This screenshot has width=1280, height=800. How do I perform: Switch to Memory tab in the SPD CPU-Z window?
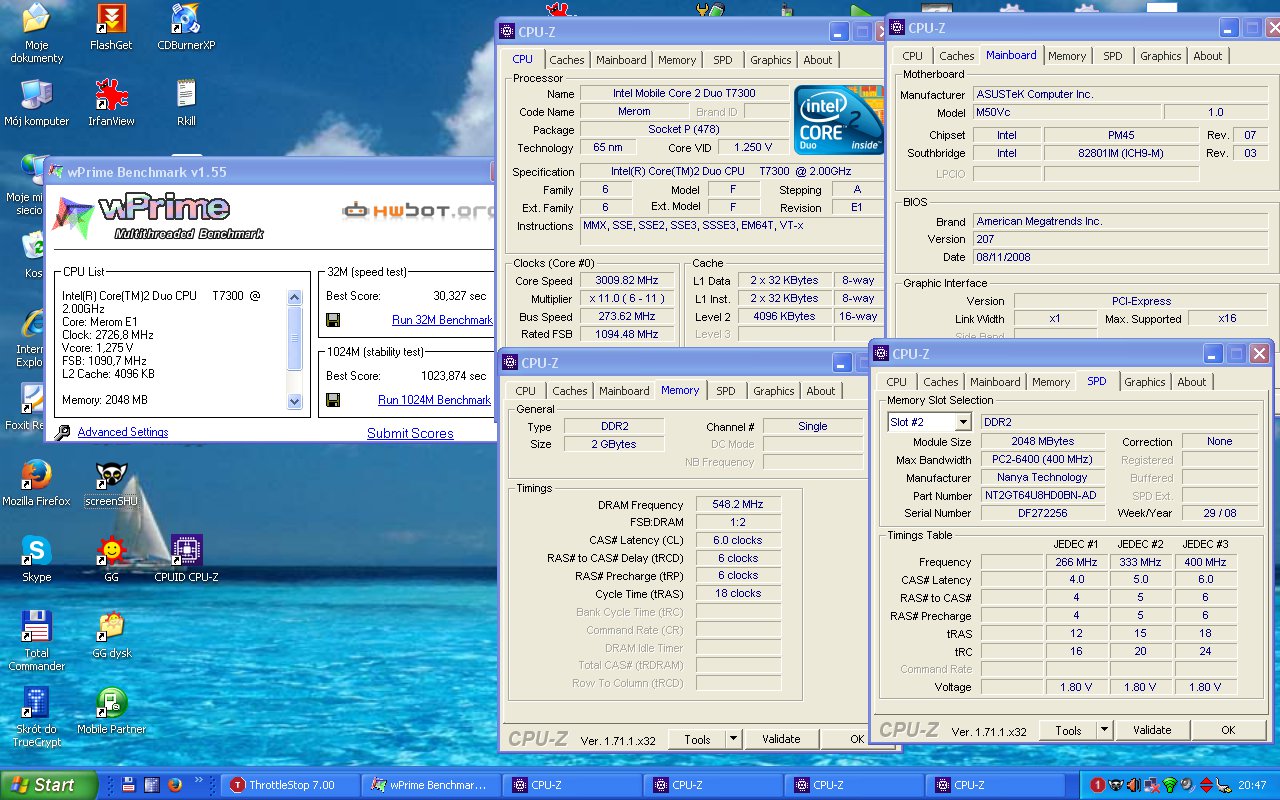click(x=1051, y=382)
